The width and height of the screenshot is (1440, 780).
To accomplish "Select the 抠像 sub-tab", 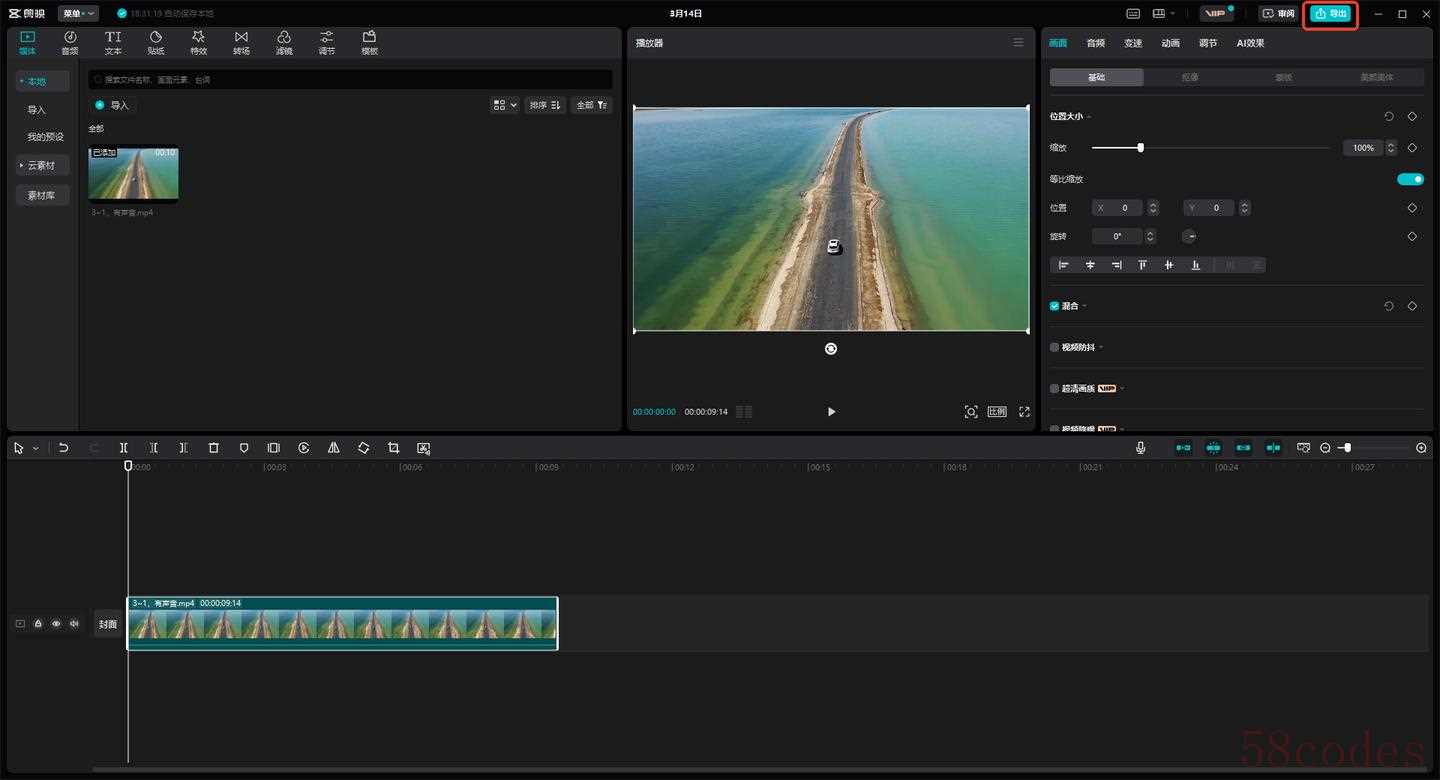I will coord(1190,77).
